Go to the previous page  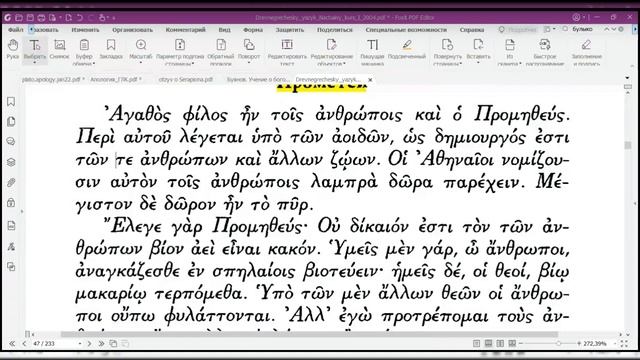(24, 344)
